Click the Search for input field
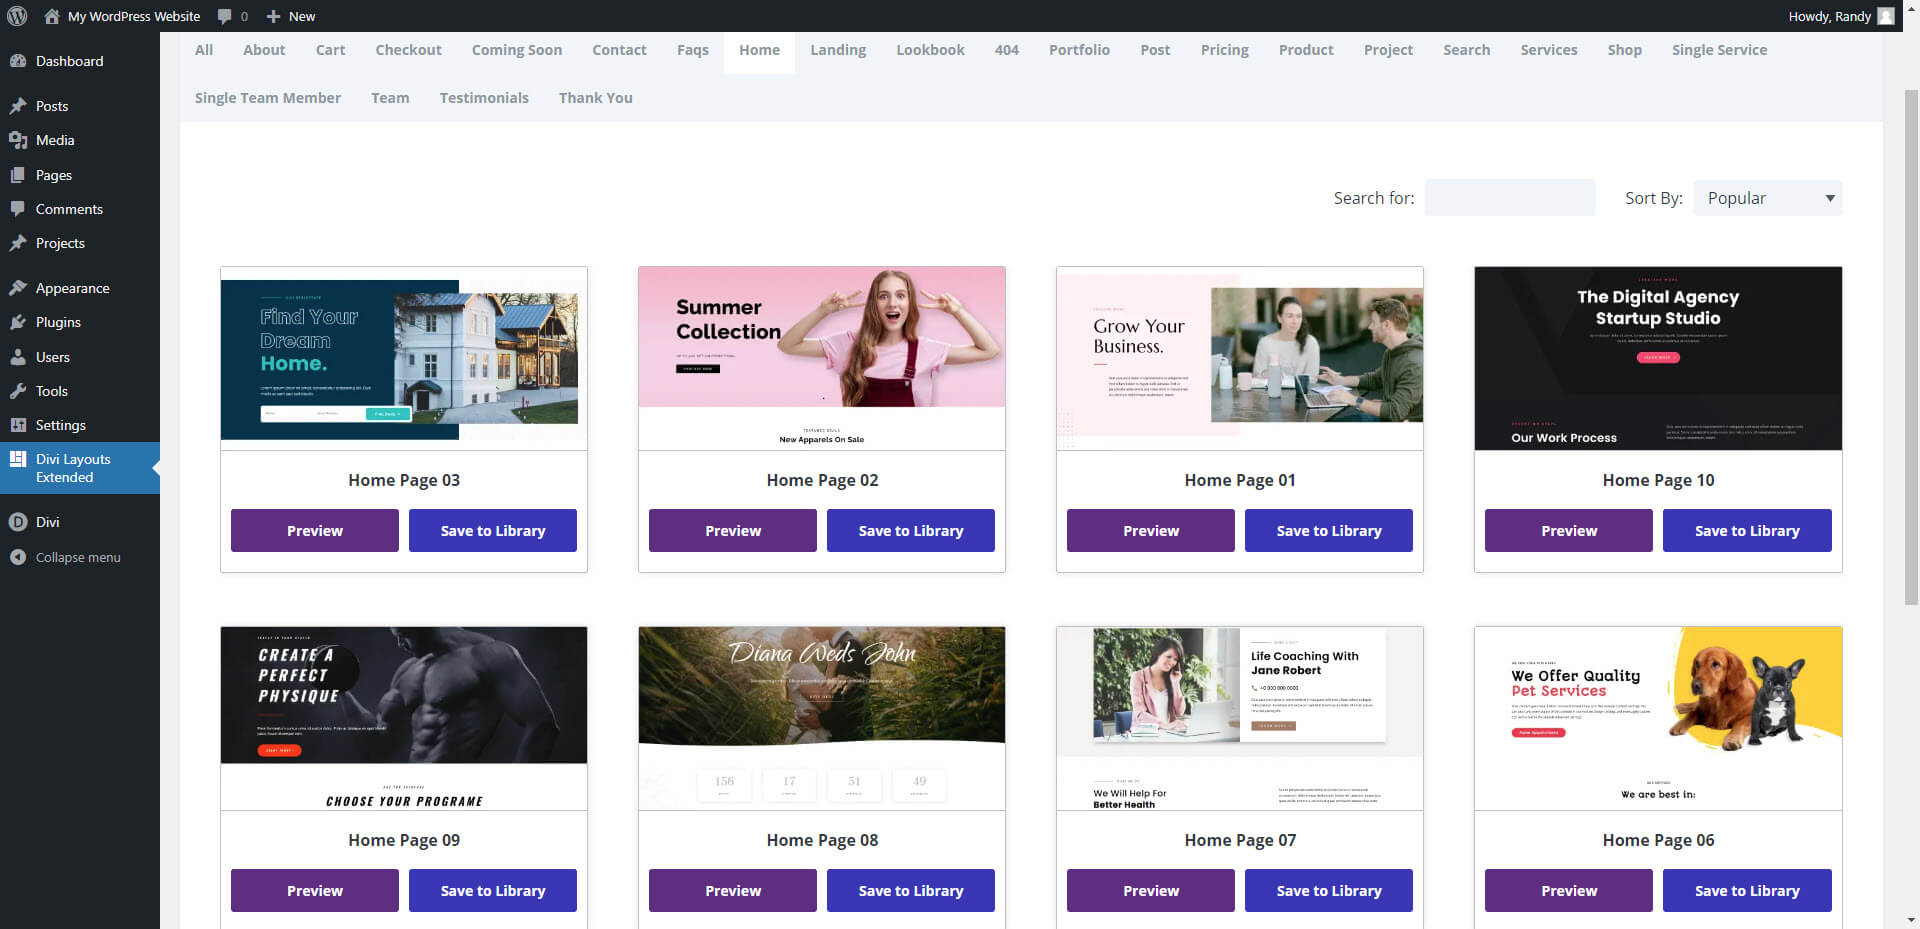Viewport: 1920px width, 929px height. click(1509, 198)
